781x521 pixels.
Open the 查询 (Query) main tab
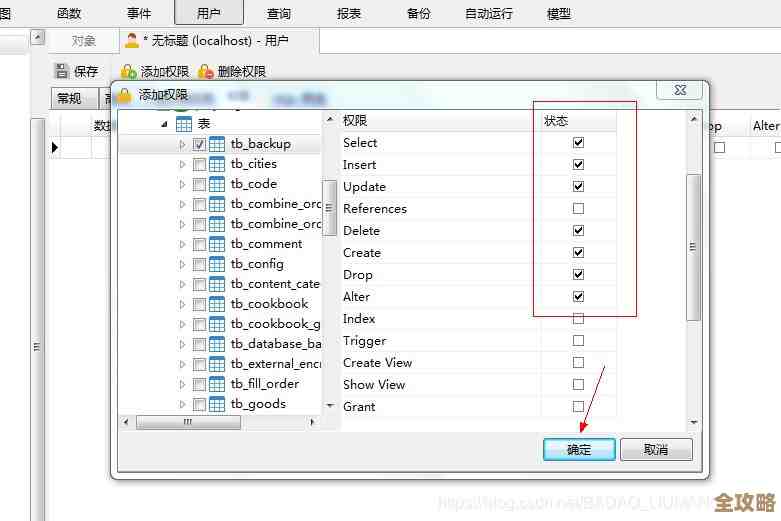(278, 13)
